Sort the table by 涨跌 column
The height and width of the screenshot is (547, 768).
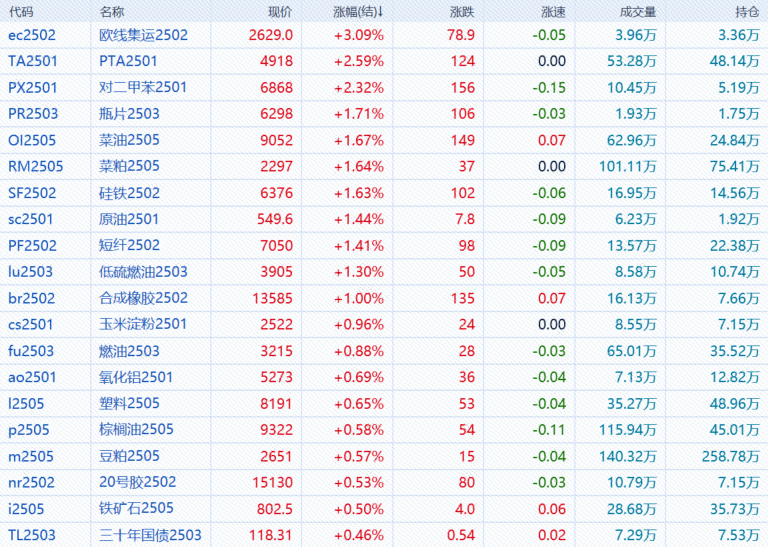click(462, 11)
